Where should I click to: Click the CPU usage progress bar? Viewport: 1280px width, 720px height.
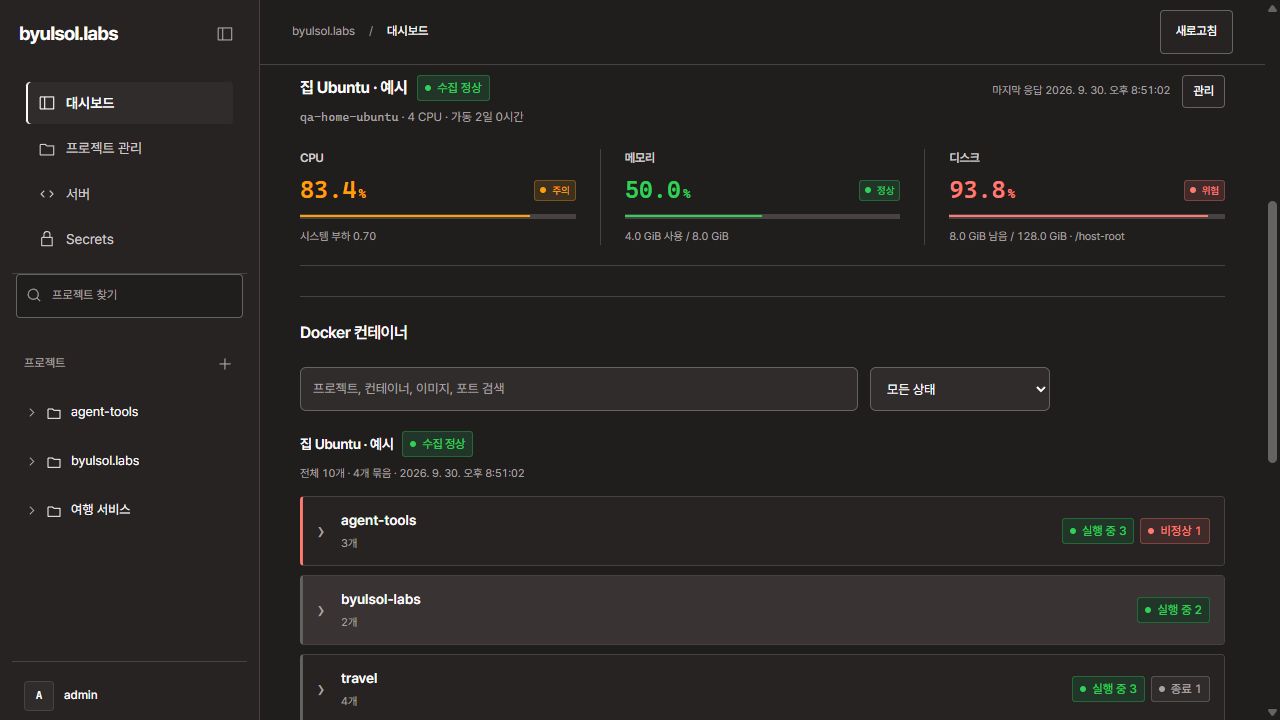click(438, 216)
